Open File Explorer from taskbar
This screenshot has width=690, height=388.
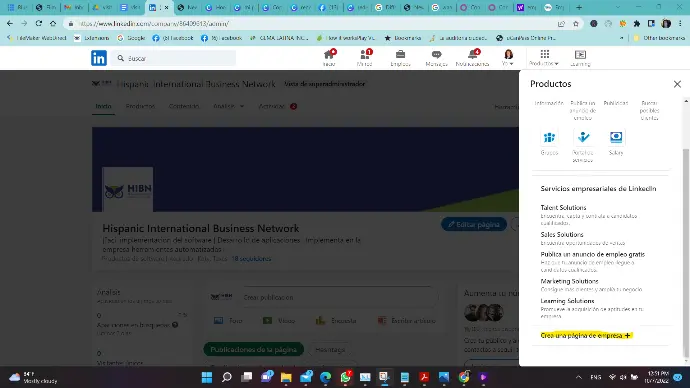click(x=286, y=377)
